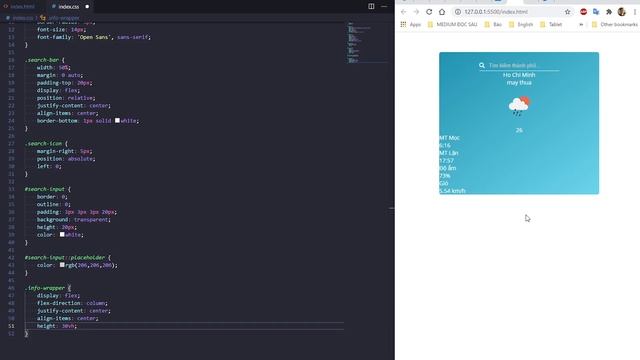Open the browser profile avatar
The width and height of the screenshot is (640, 360).
coord(622,12)
